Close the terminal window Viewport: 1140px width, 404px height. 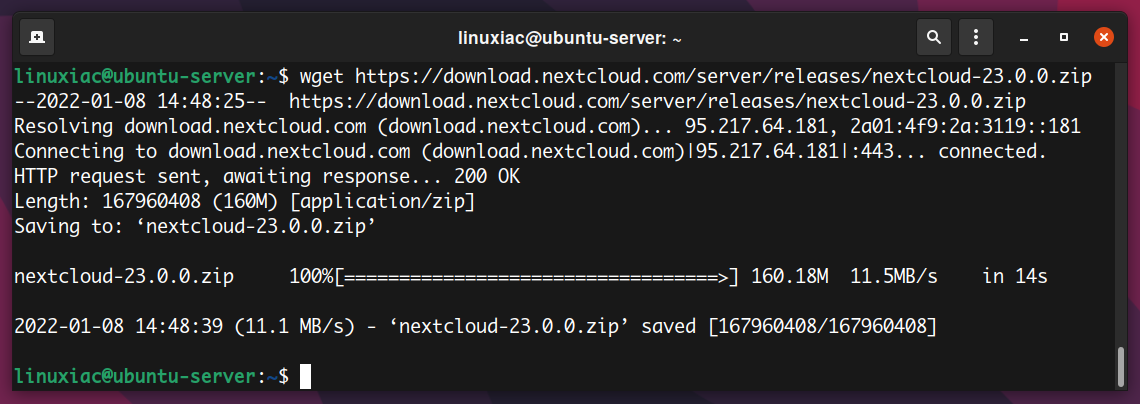click(x=1104, y=37)
